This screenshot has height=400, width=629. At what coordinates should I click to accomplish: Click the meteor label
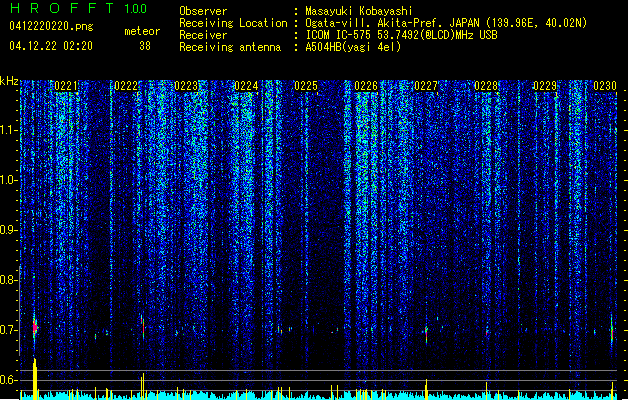coord(142,31)
